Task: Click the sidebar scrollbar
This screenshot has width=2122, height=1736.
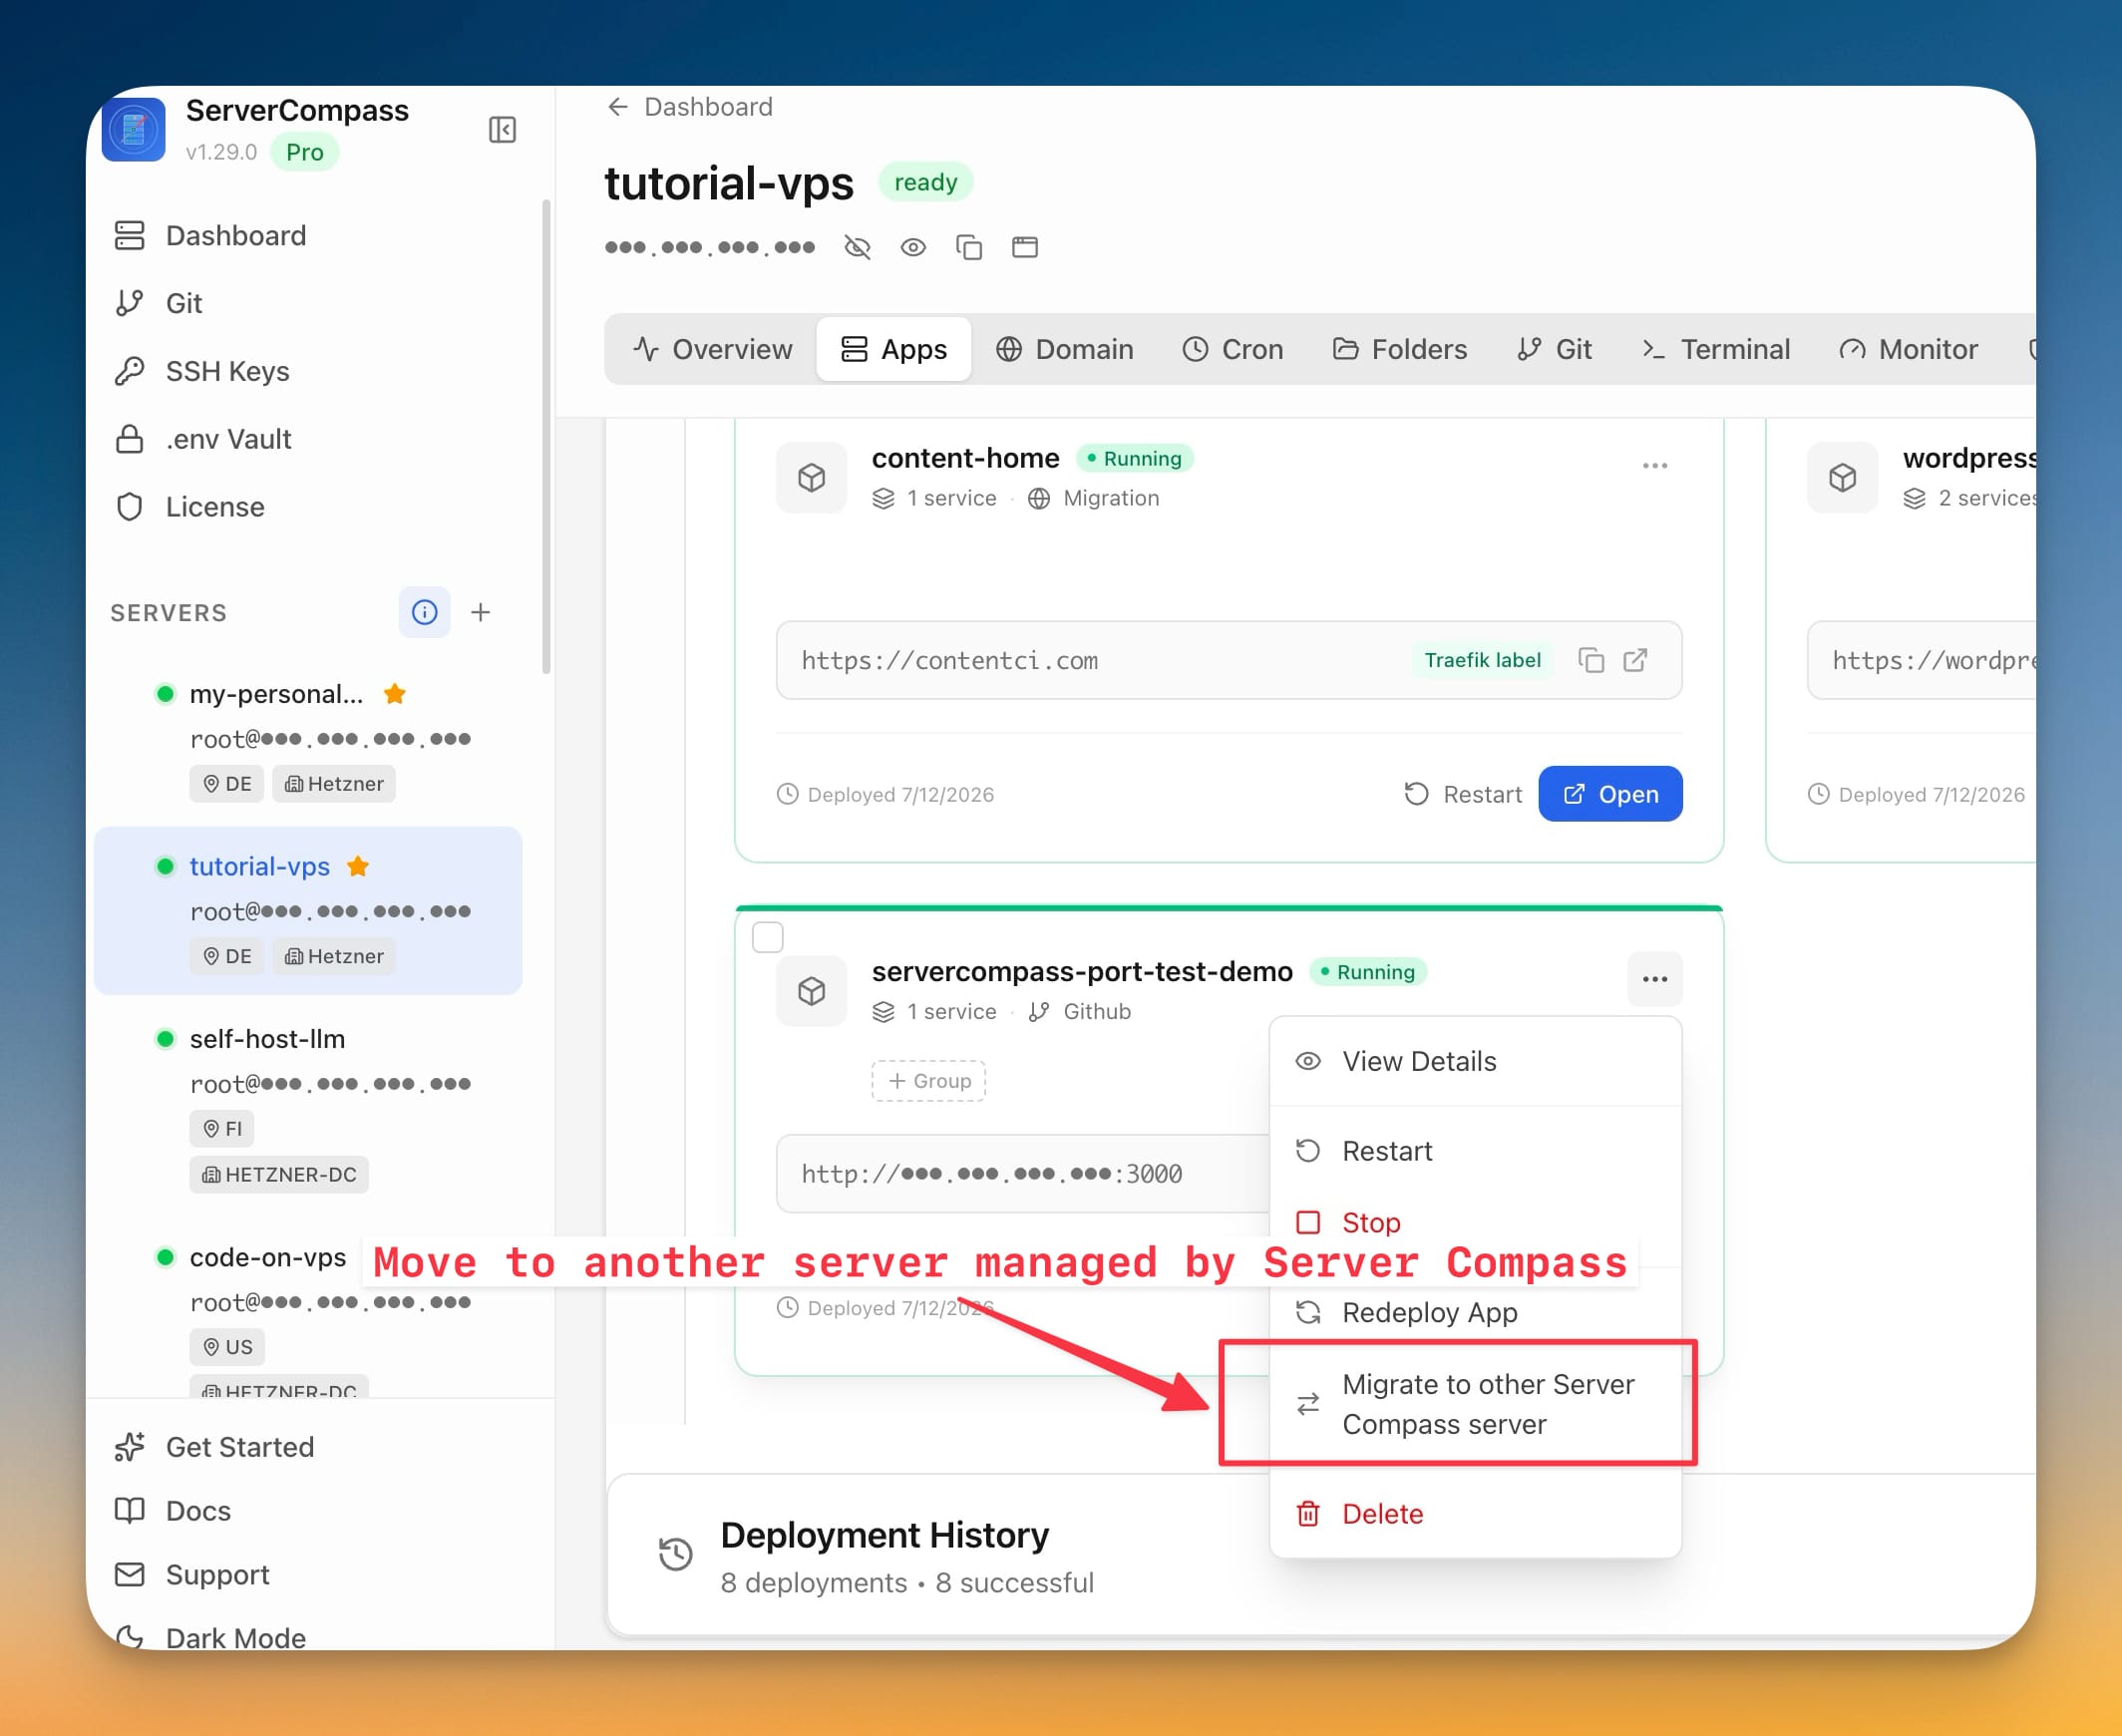Action: [x=546, y=437]
